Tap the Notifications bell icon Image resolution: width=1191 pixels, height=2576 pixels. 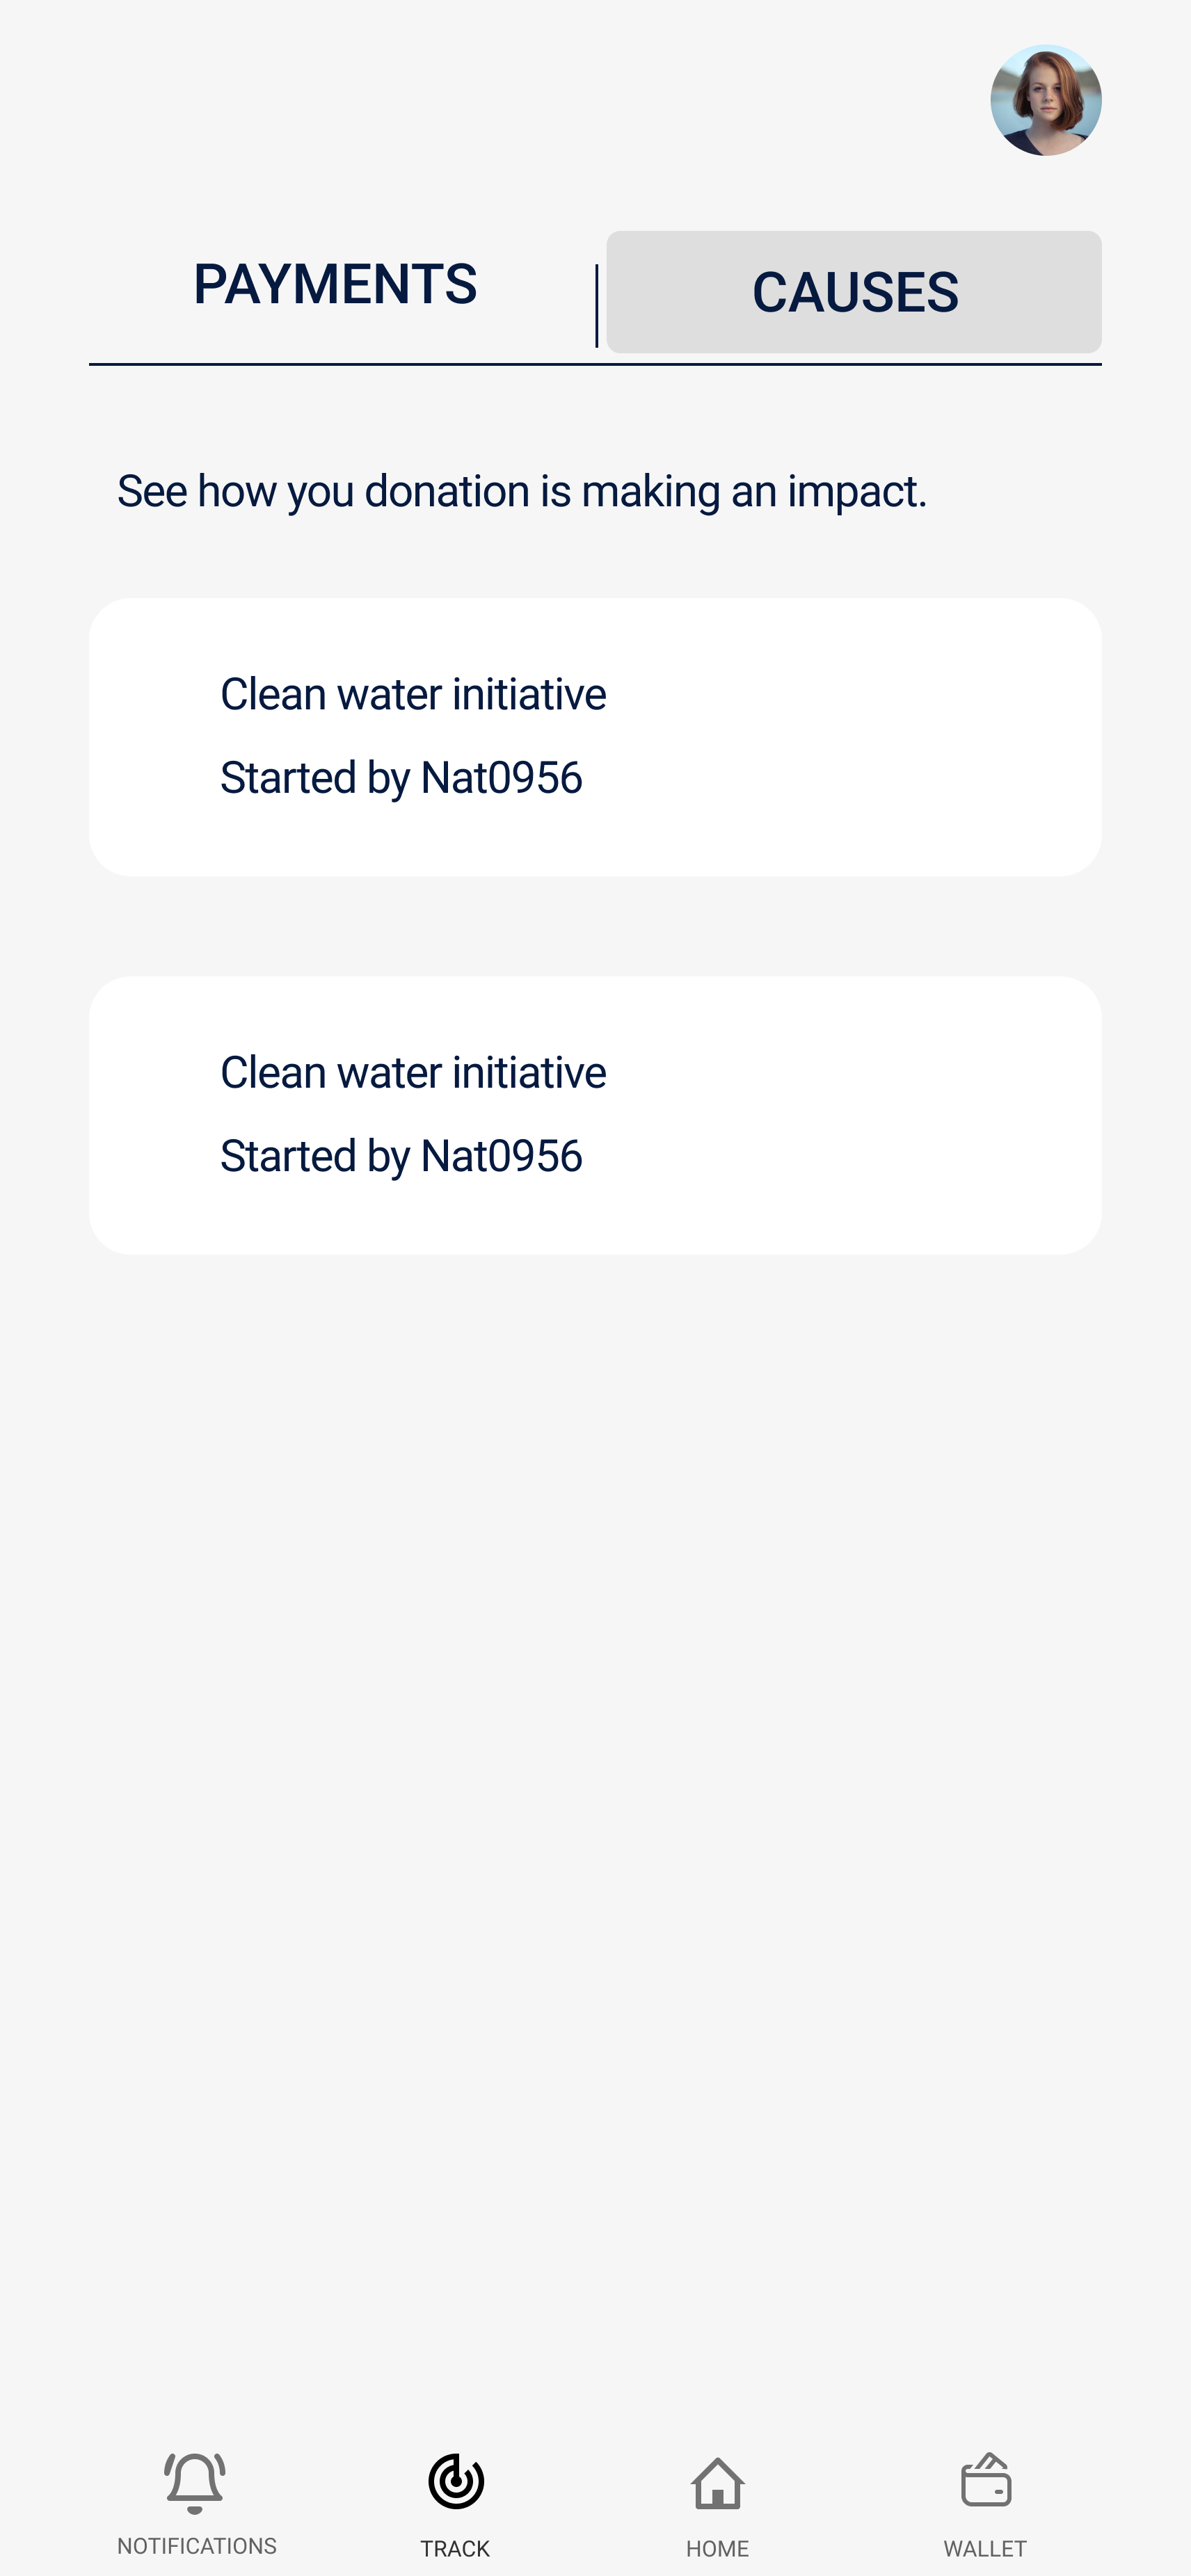point(195,2481)
